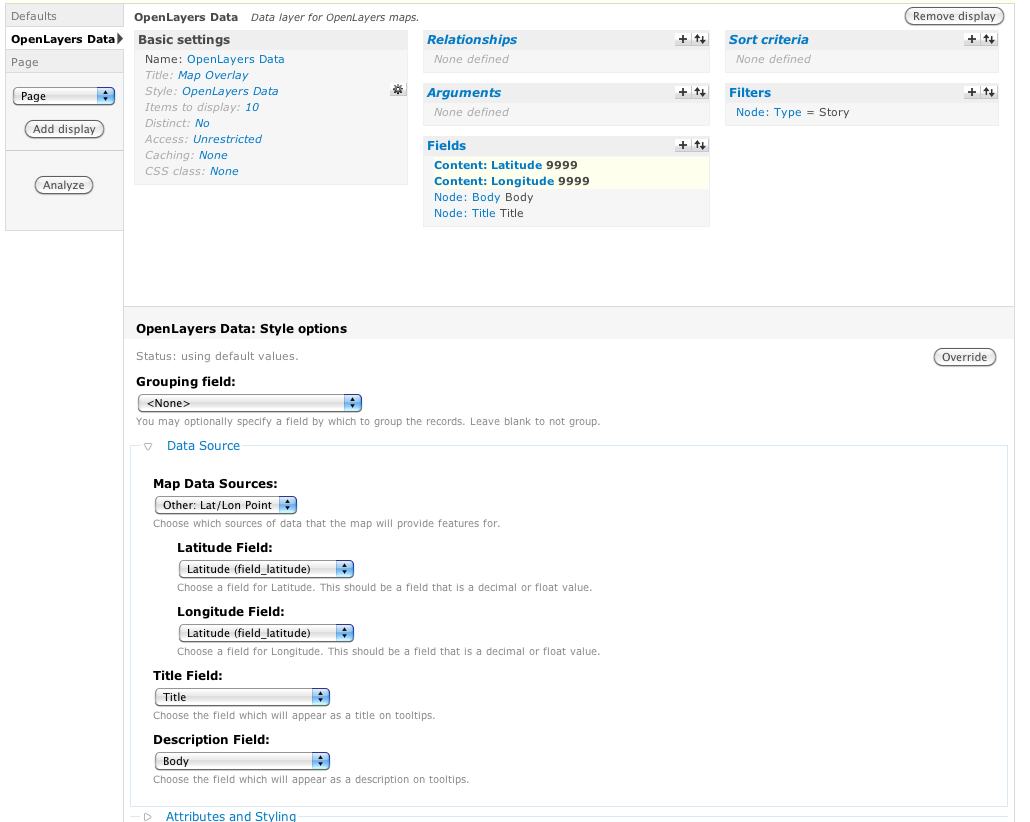1030x822 pixels.
Task: Click the Attributes and Styling legend link
Action: pyautogui.click(x=231, y=815)
